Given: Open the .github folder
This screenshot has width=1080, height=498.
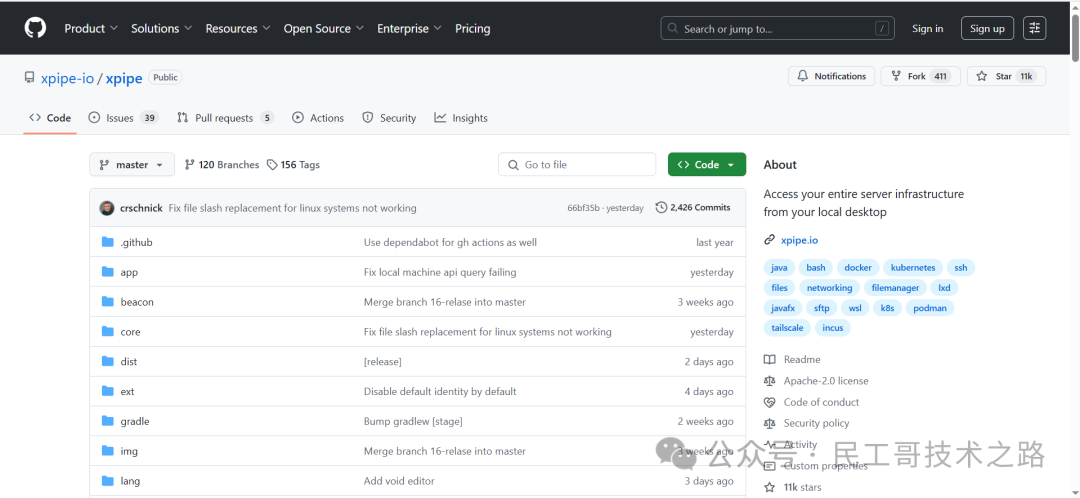Looking at the screenshot, I should point(136,242).
